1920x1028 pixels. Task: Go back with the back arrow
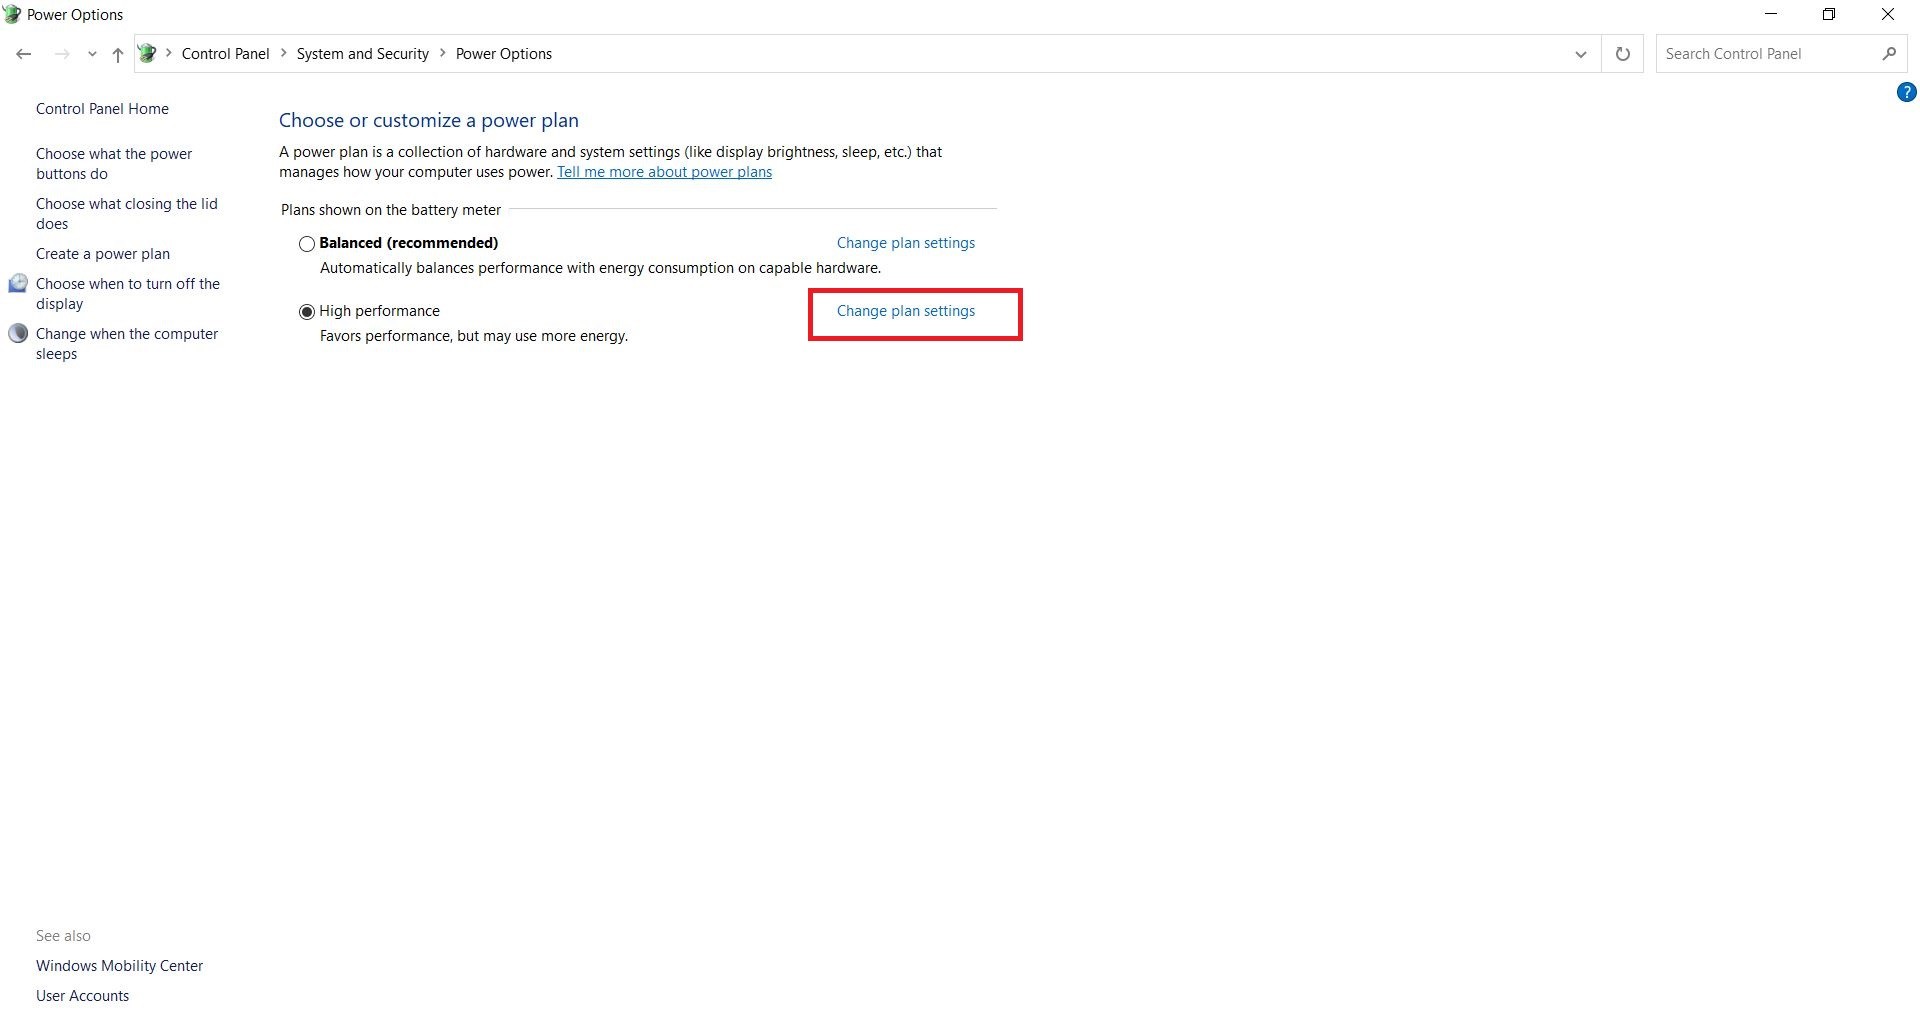[x=24, y=54]
